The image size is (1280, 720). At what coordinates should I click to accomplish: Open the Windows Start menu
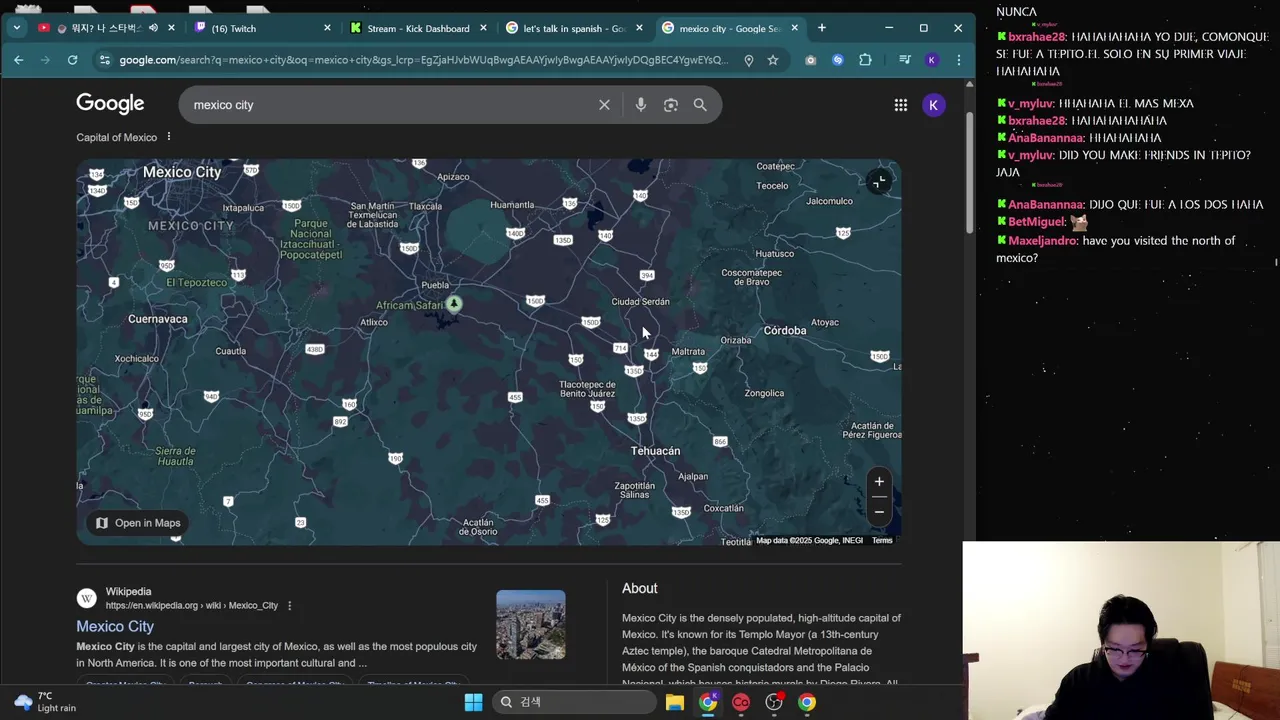pyautogui.click(x=473, y=702)
